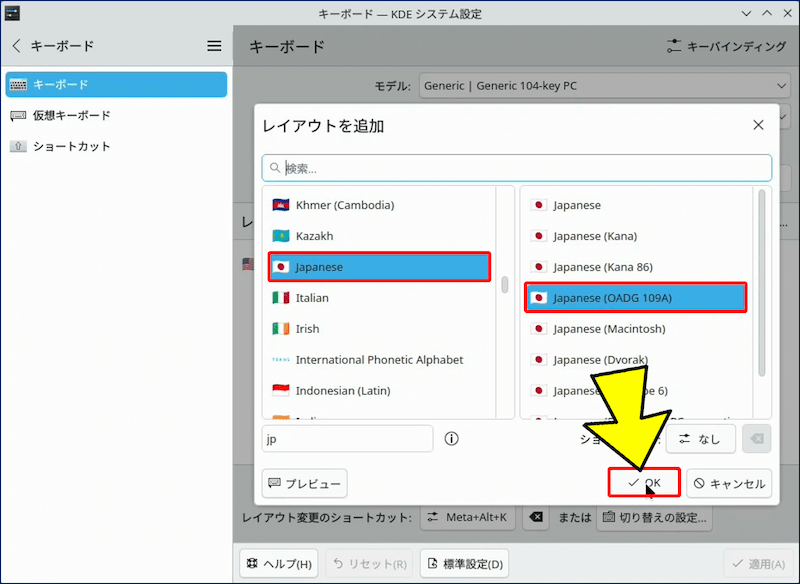The height and width of the screenshot is (584, 800).
Task: Click the clear icon next to Meta+Alt+K
Action: pyautogui.click(x=536, y=517)
